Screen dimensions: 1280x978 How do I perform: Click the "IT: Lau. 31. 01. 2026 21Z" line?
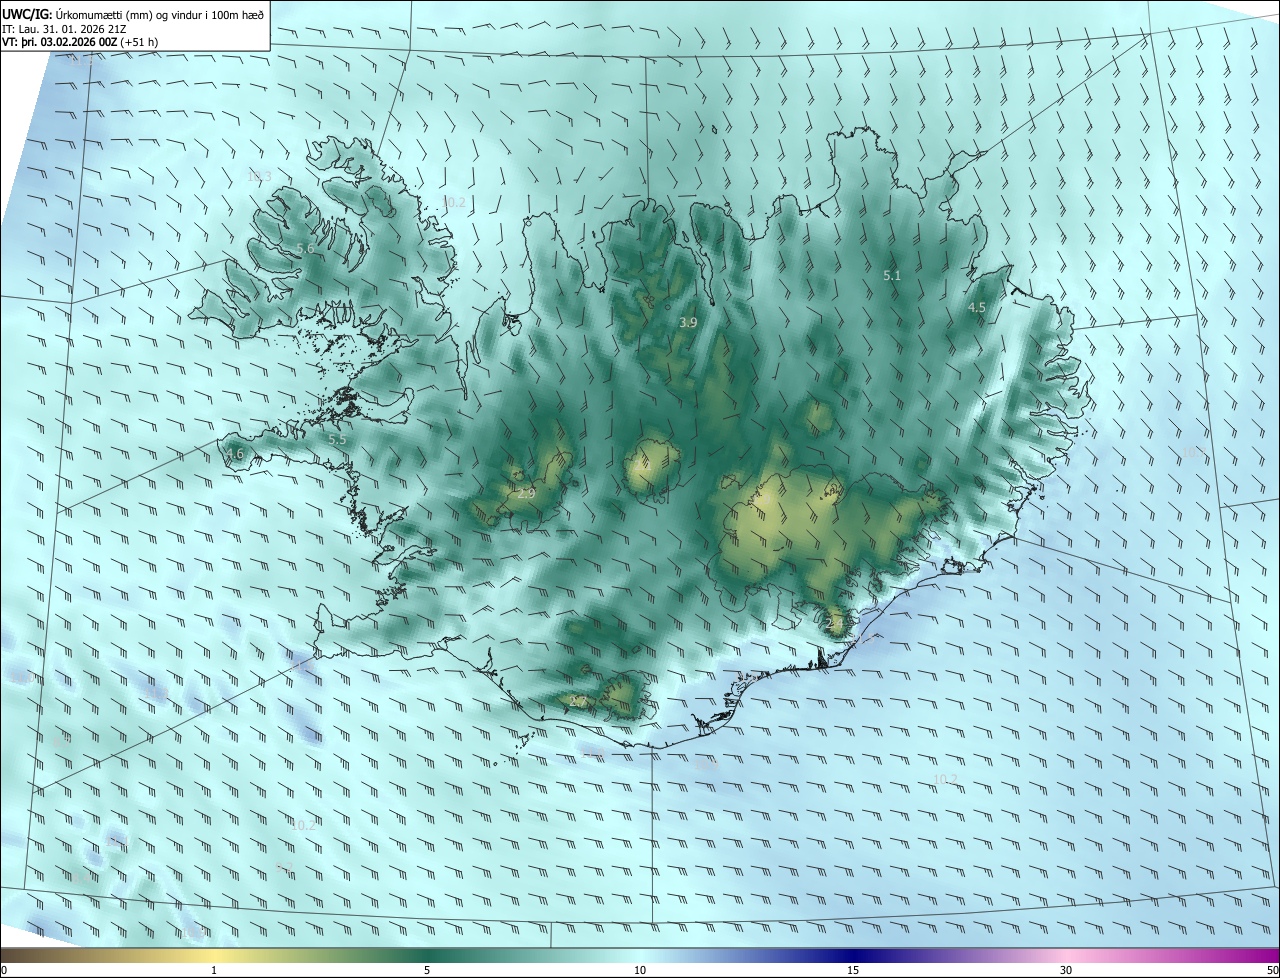click(64, 28)
